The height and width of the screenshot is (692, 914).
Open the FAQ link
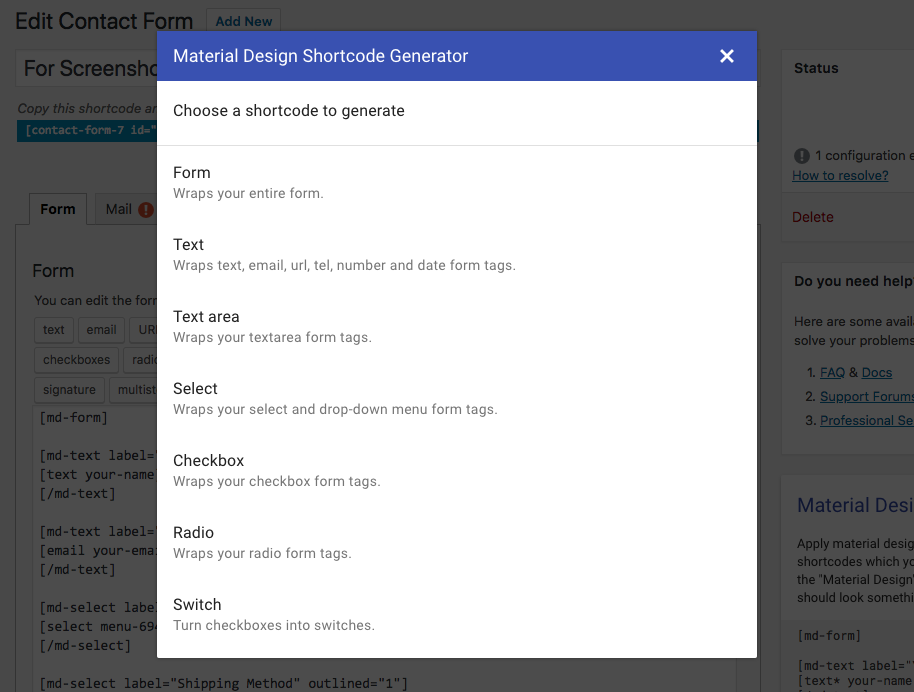[x=832, y=372]
